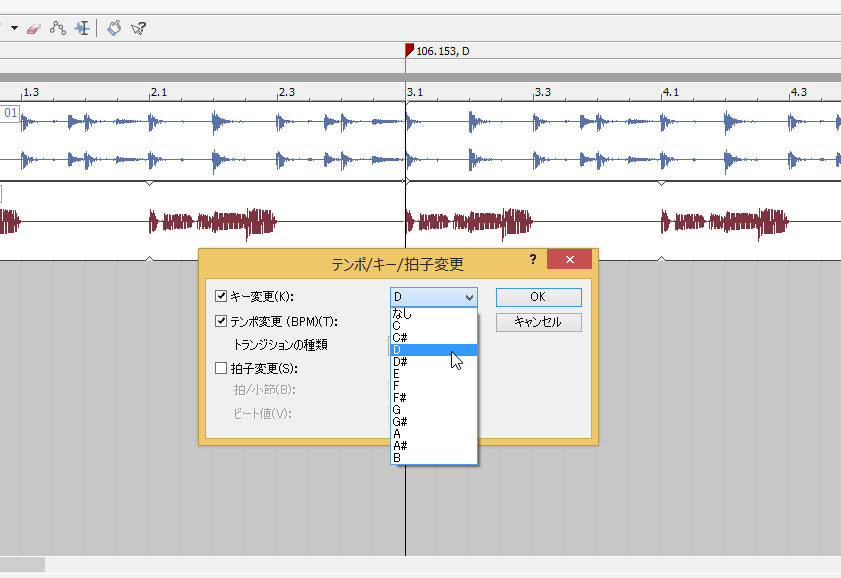This screenshot has width=841, height=578.
Task: Toggle the テンポ変更 (BPM)(T) checkbox
Action: (220, 321)
